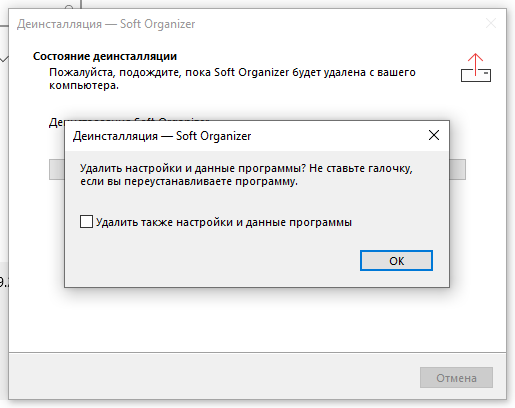The width and height of the screenshot is (515, 408).
Task: Confirm the dialog with the OK button
Action: point(396,261)
